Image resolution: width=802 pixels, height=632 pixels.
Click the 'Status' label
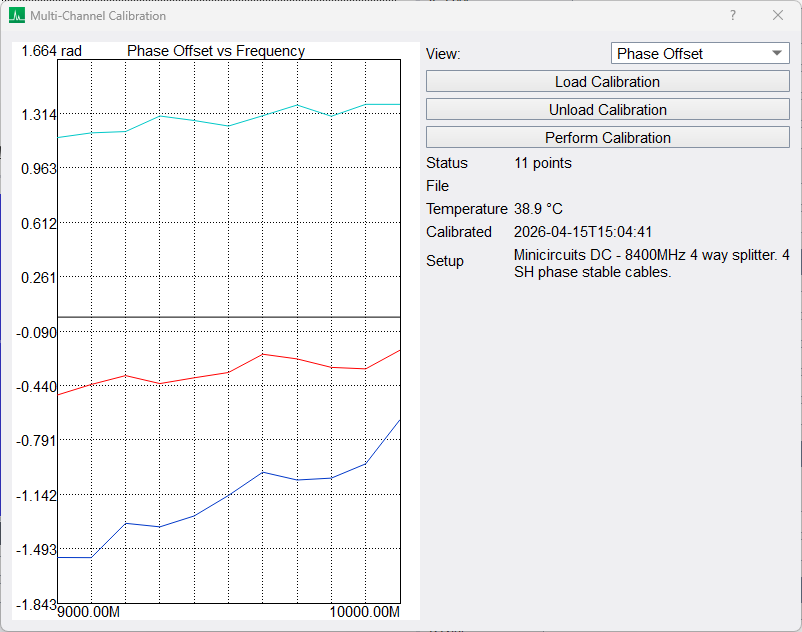pos(447,163)
